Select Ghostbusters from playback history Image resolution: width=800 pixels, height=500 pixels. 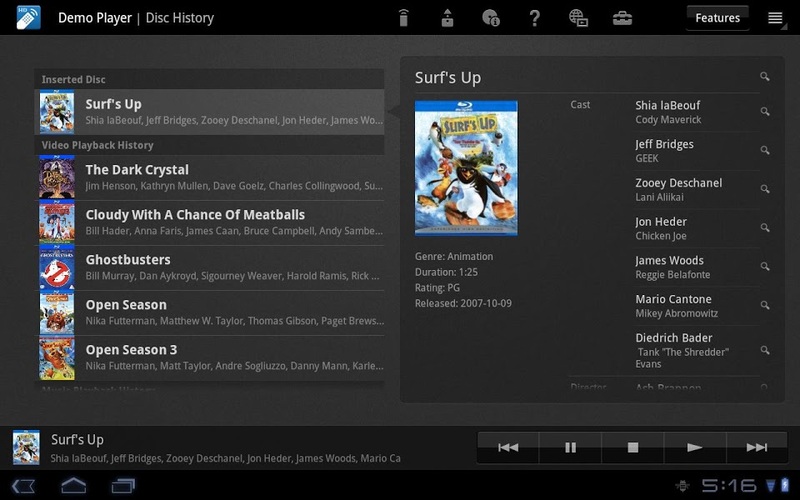click(209, 267)
